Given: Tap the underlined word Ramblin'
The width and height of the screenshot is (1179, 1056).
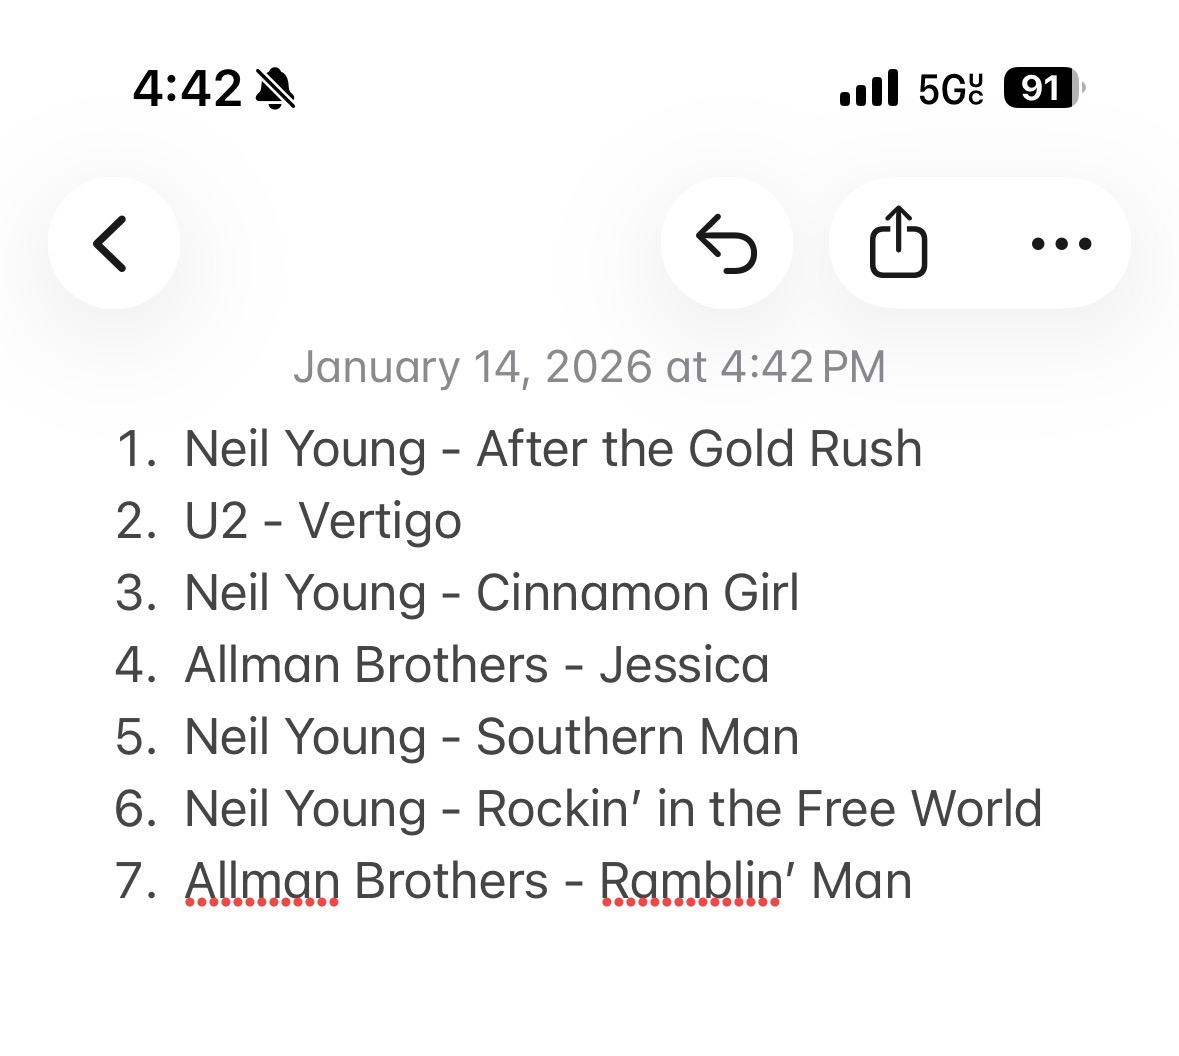Looking at the screenshot, I should tap(690, 881).
